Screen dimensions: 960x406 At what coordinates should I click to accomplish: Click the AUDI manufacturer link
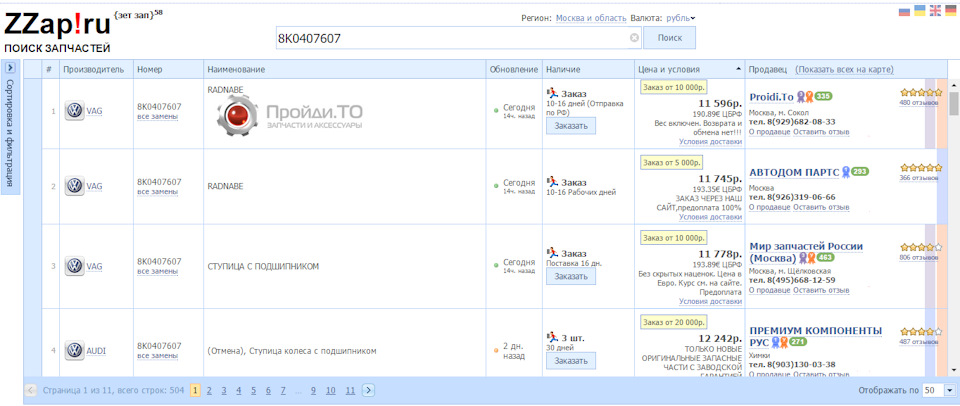96,351
